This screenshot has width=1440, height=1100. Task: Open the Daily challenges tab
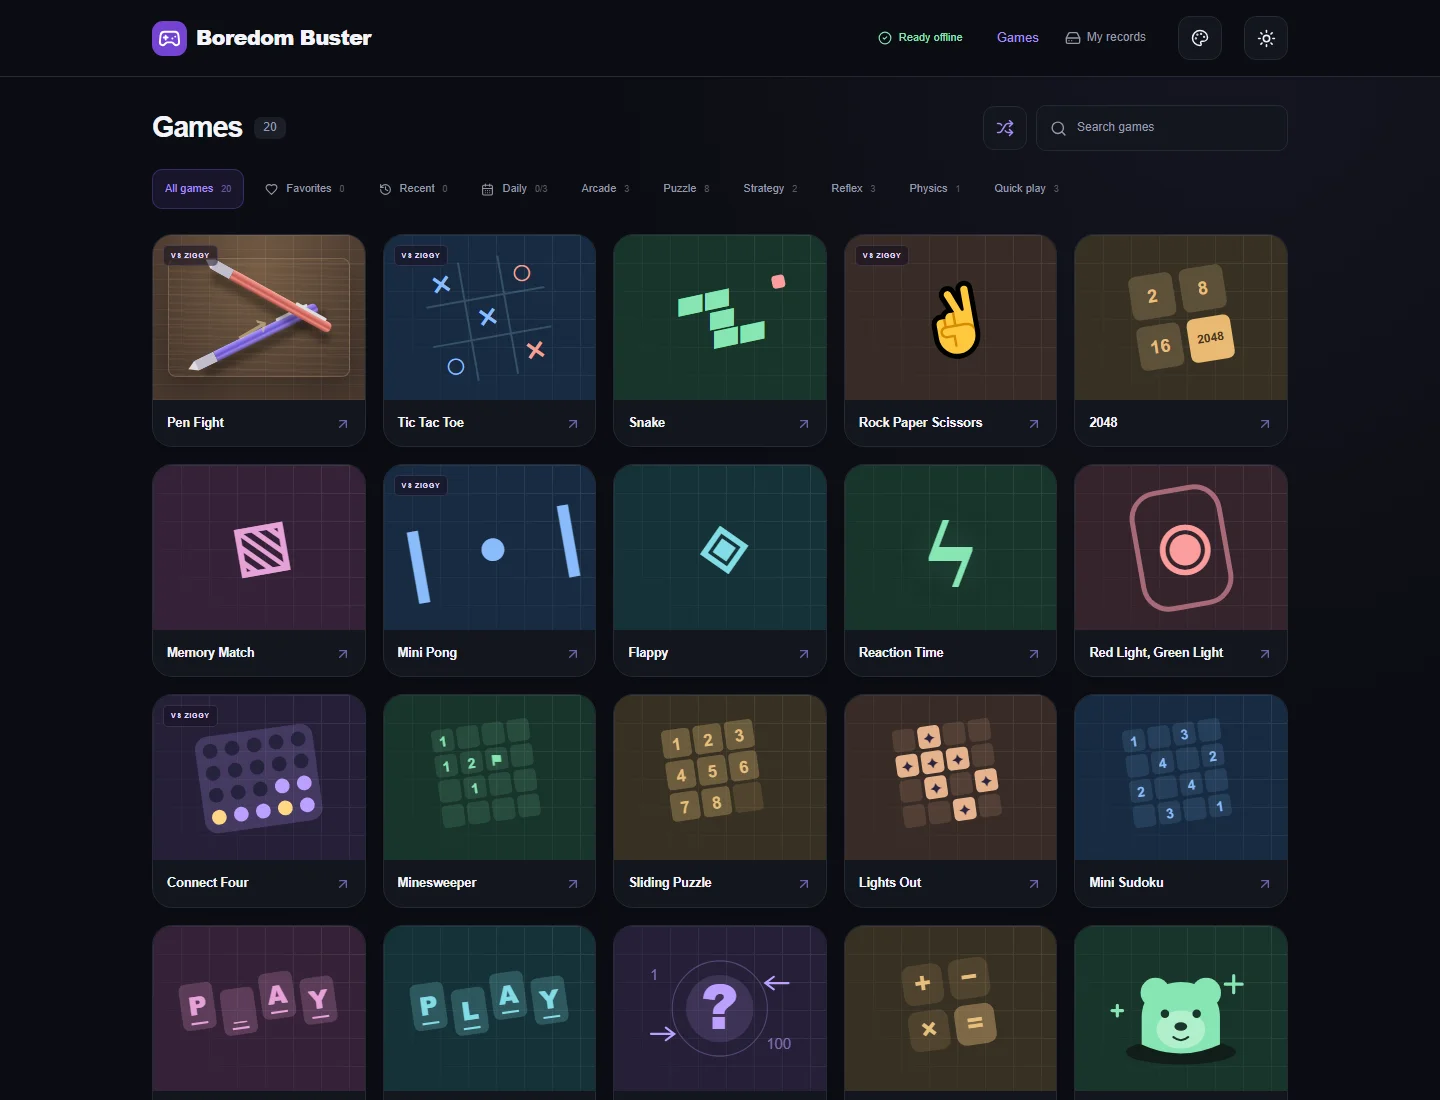click(515, 189)
